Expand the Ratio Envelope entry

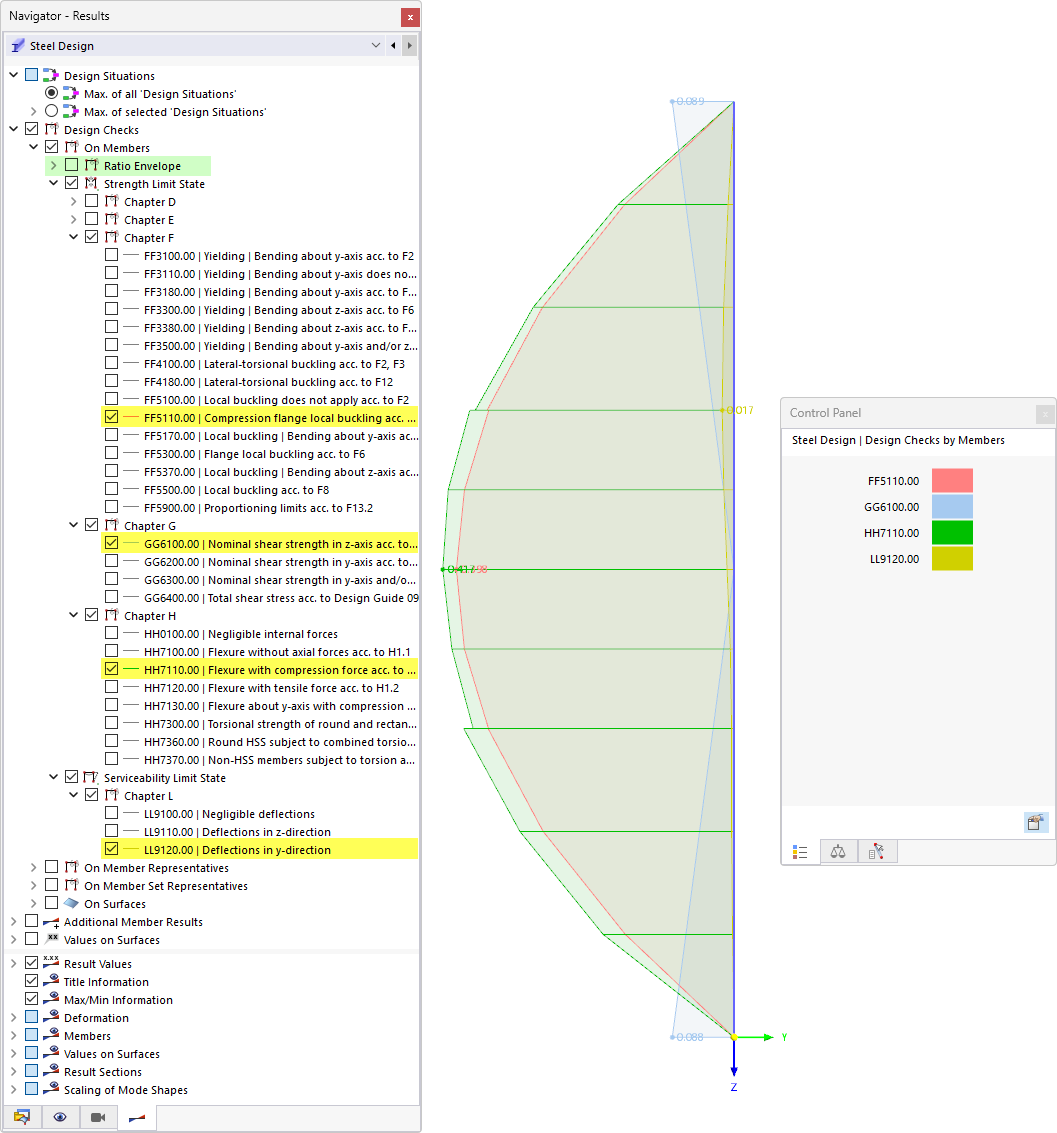coord(52,165)
